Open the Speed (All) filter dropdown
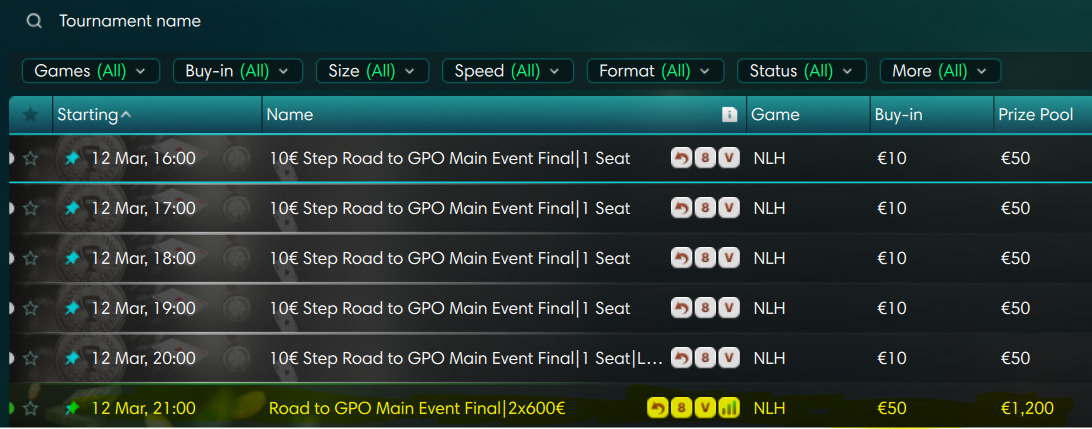The width and height of the screenshot is (1092, 429). coord(507,71)
